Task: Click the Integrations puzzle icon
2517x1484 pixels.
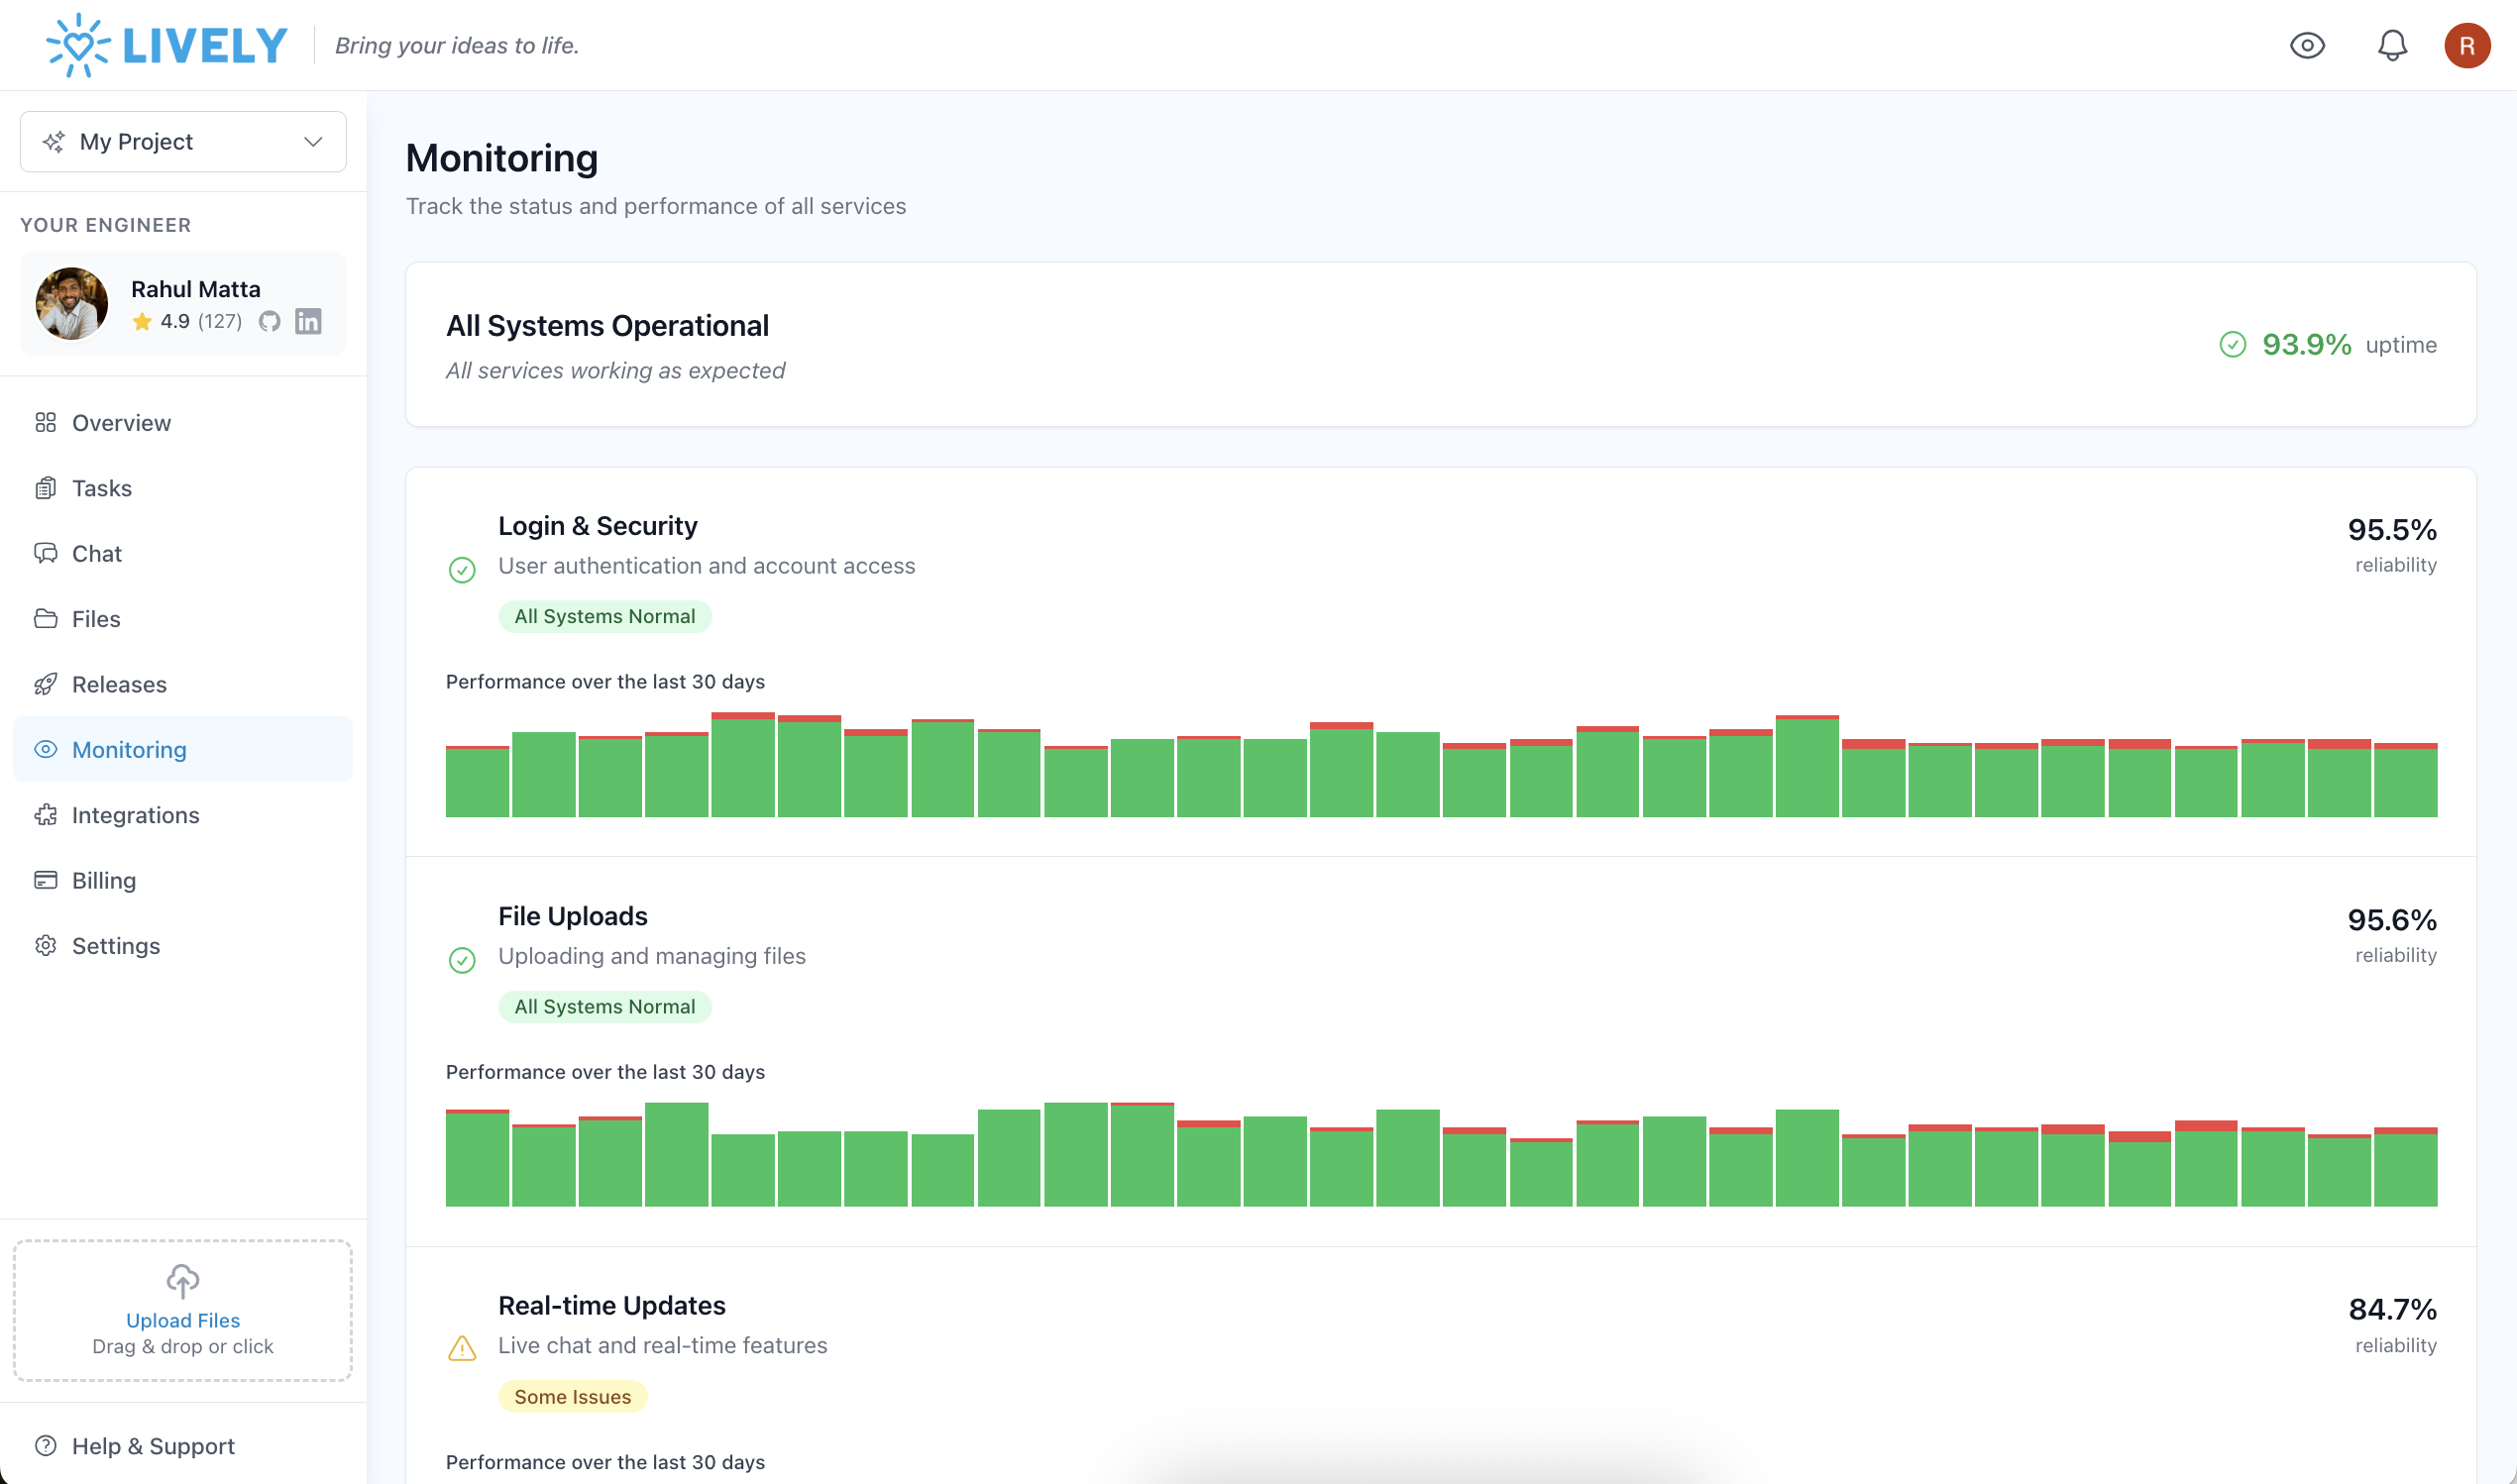Action: click(x=46, y=815)
